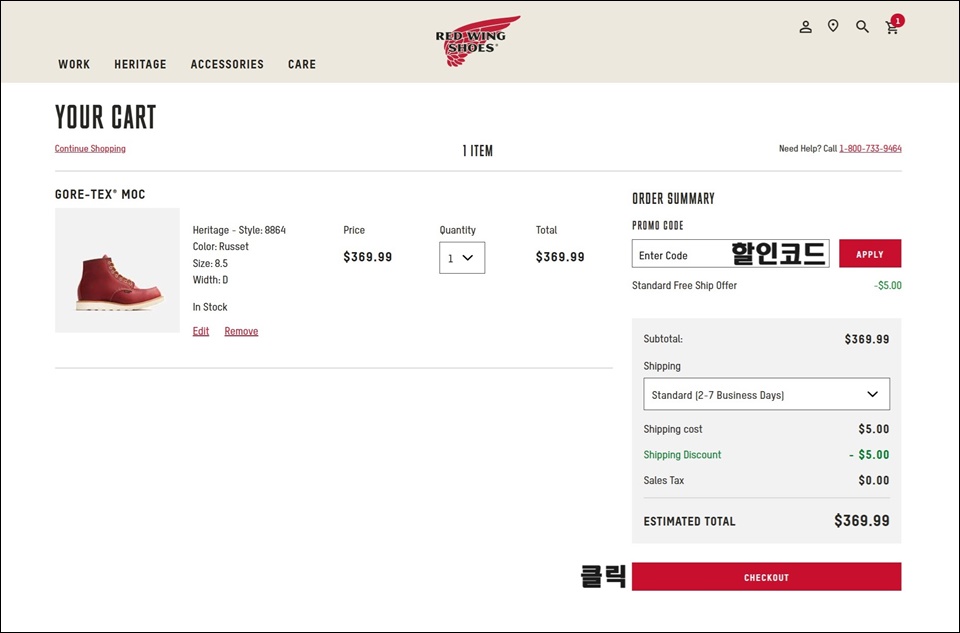The image size is (960, 633).
Task: Click the 'Shipping cost' label
Action: pos(673,429)
